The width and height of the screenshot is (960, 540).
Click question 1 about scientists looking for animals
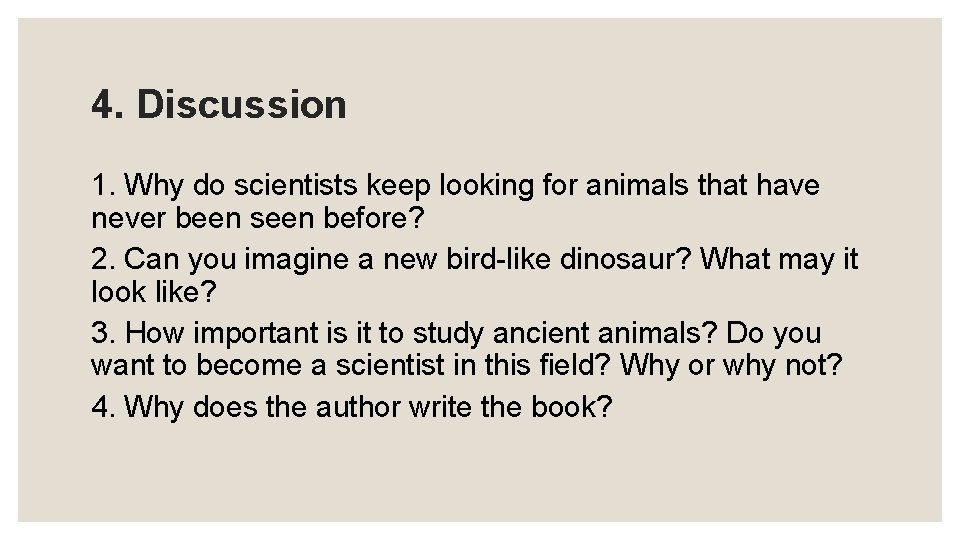point(455,185)
